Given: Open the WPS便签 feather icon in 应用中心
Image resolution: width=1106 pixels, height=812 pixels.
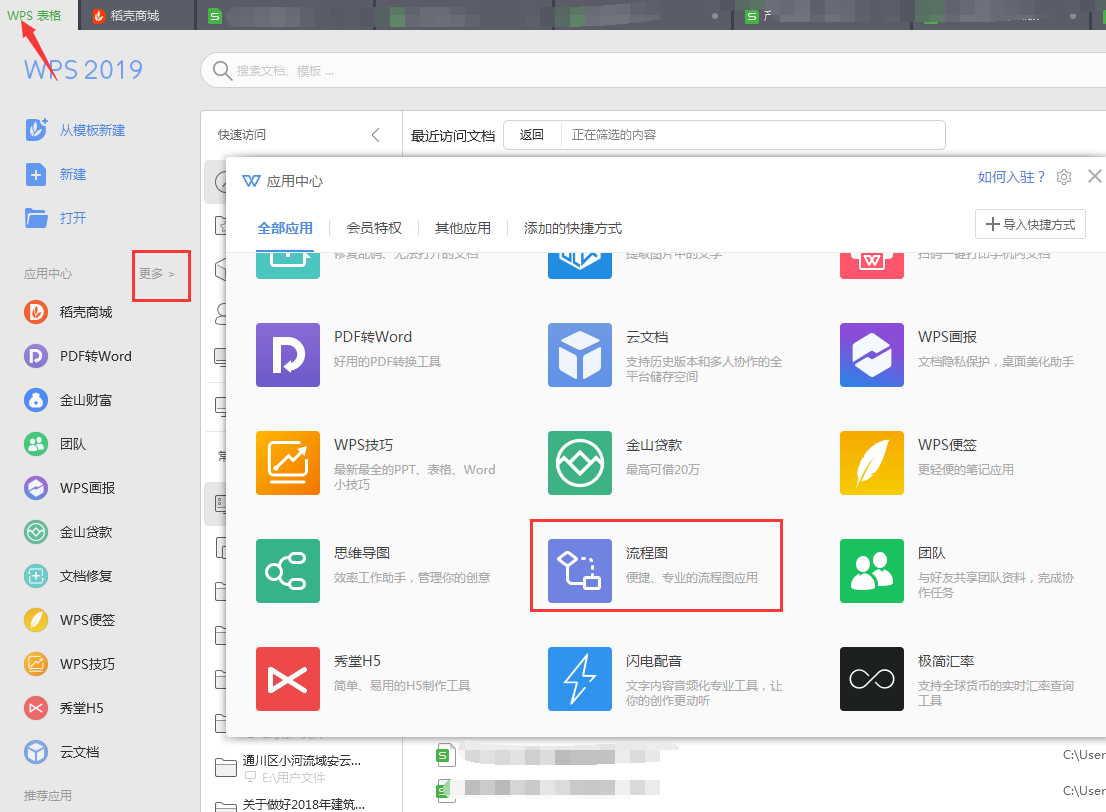Looking at the screenshot, I should (872, 463).
